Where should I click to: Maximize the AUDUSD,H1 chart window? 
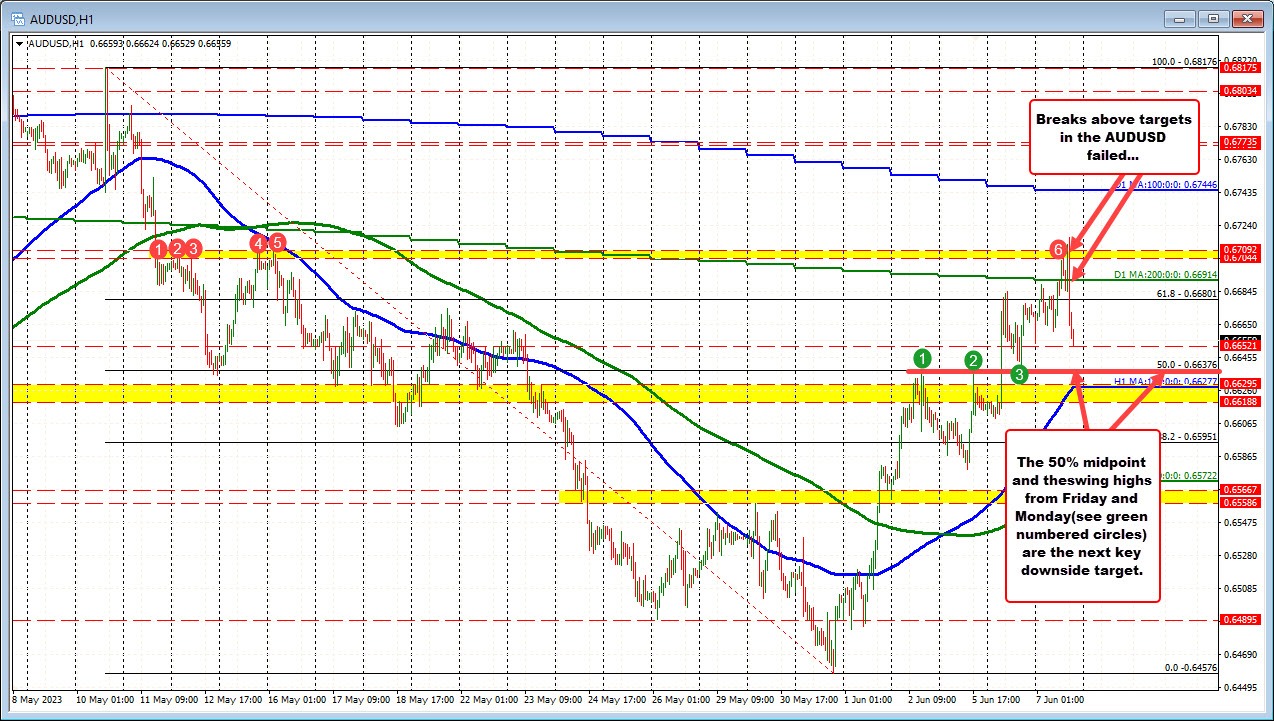[x=1214, y=18]
